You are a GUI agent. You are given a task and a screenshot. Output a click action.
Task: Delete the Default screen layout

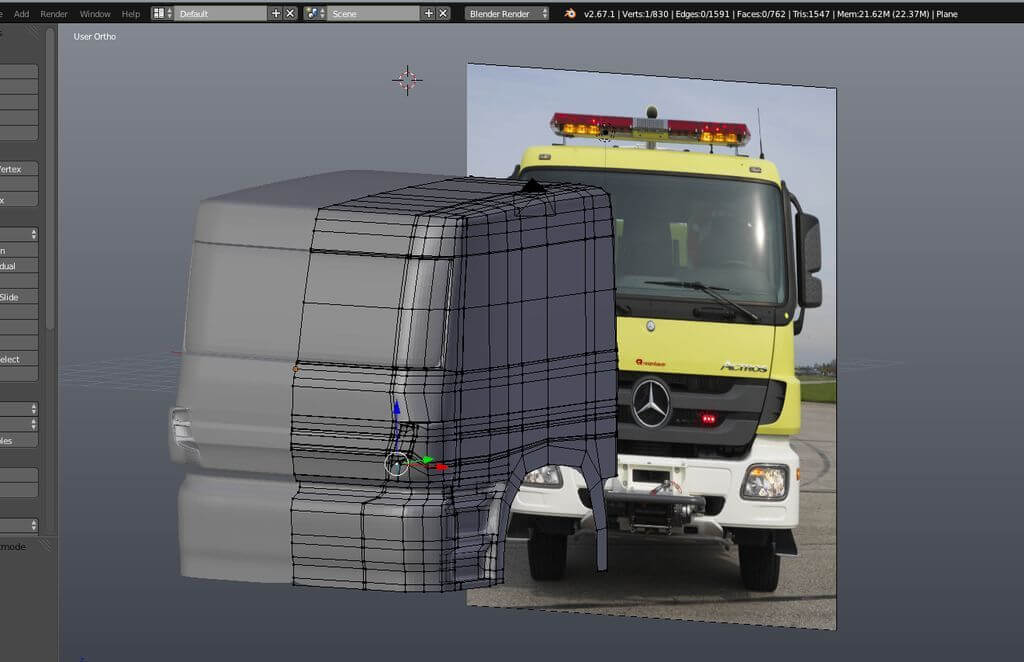coord(290,13)
